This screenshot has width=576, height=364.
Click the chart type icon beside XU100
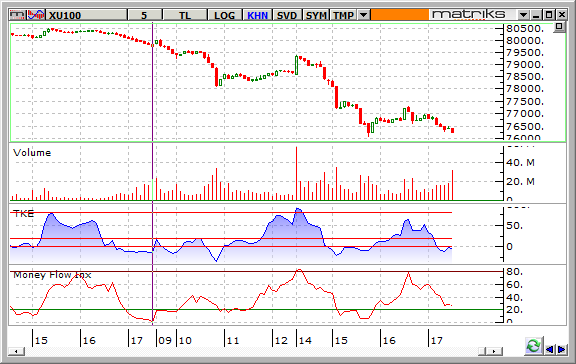click(x=36, y=15)
